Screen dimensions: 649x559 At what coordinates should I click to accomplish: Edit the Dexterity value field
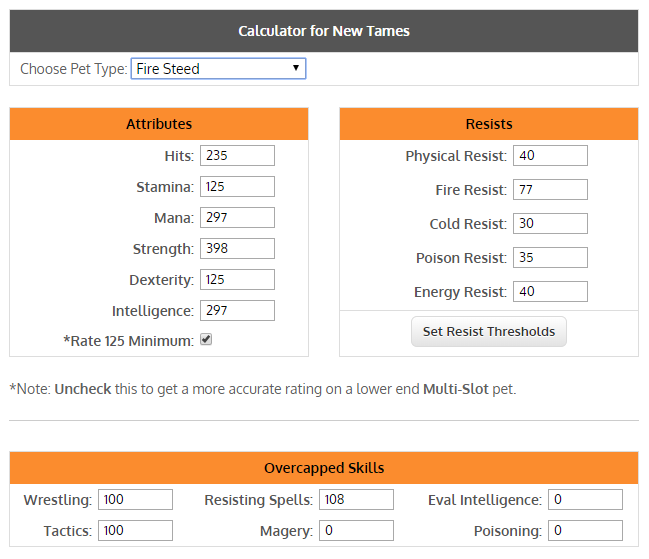[237, 280]
